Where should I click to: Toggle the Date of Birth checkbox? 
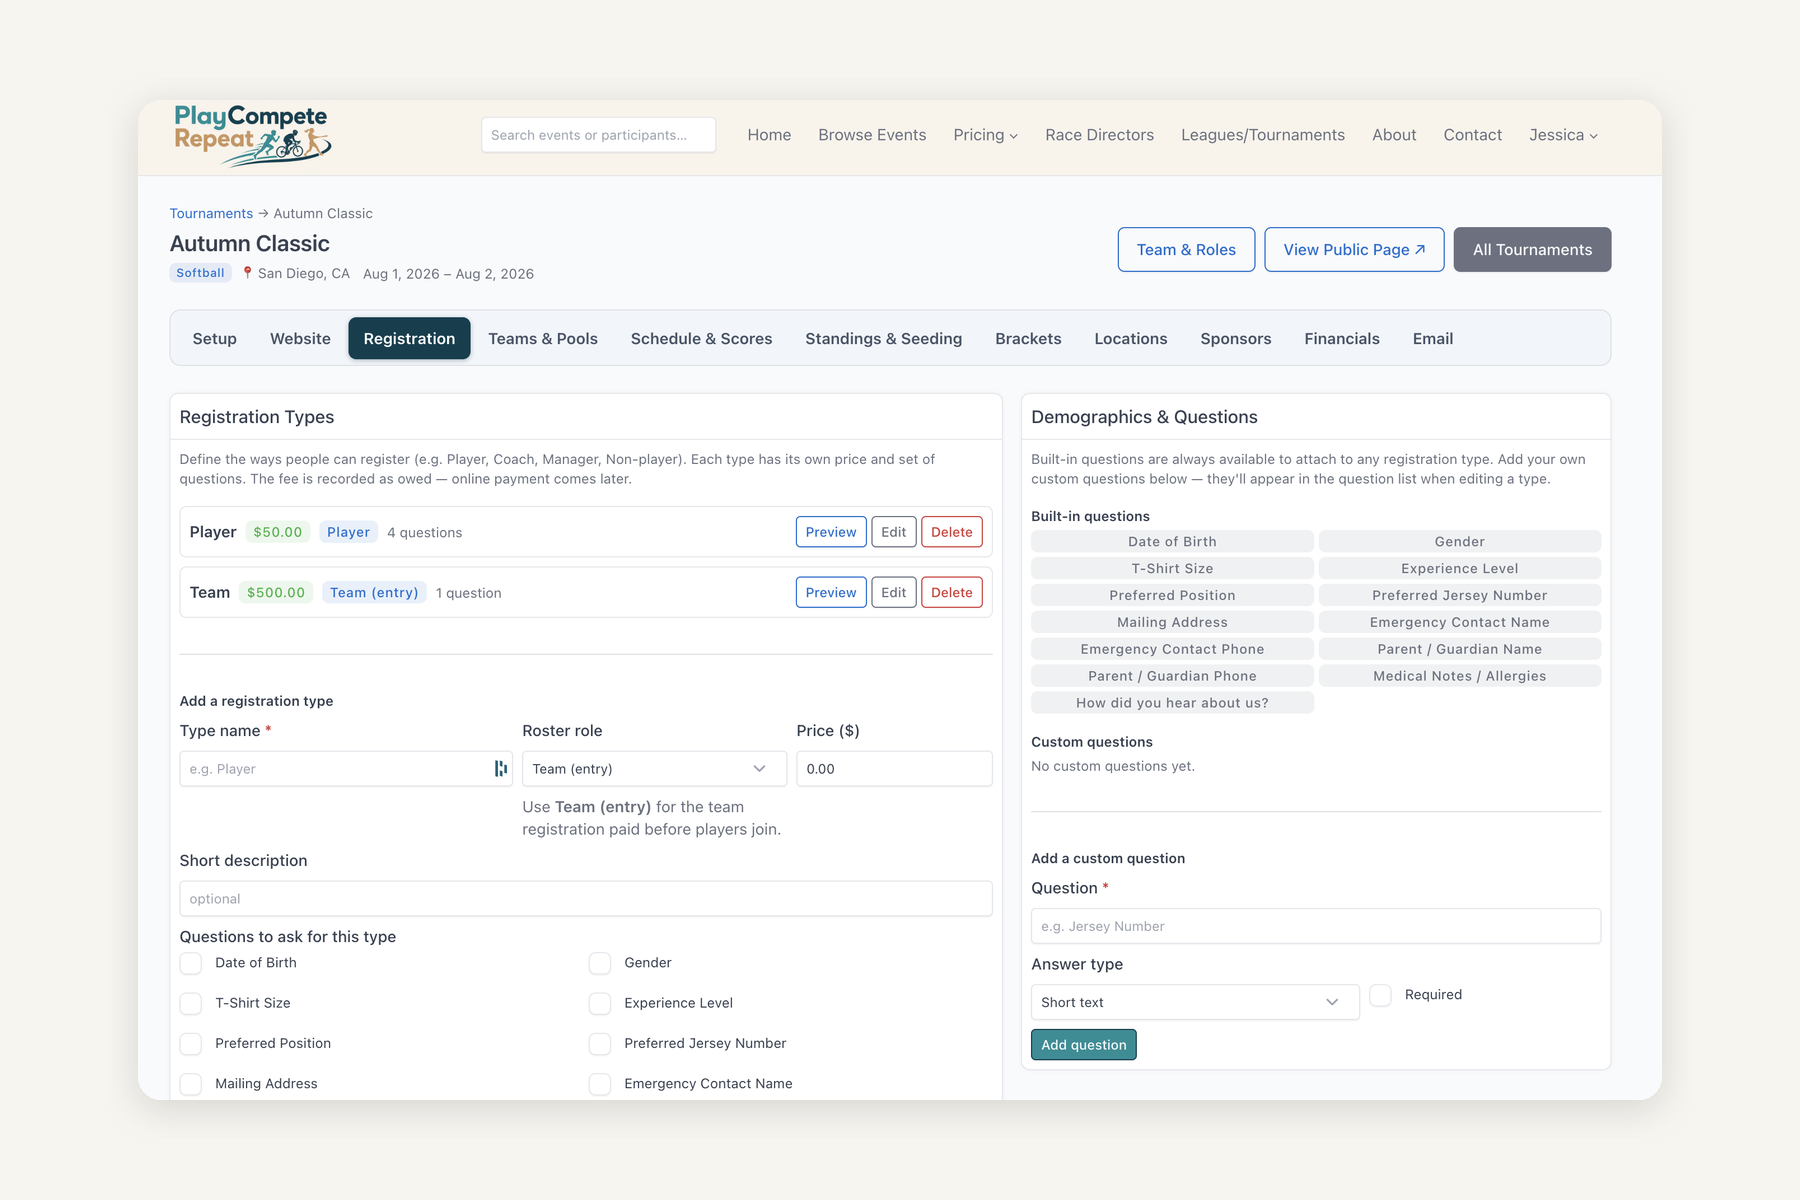[191, 963]
